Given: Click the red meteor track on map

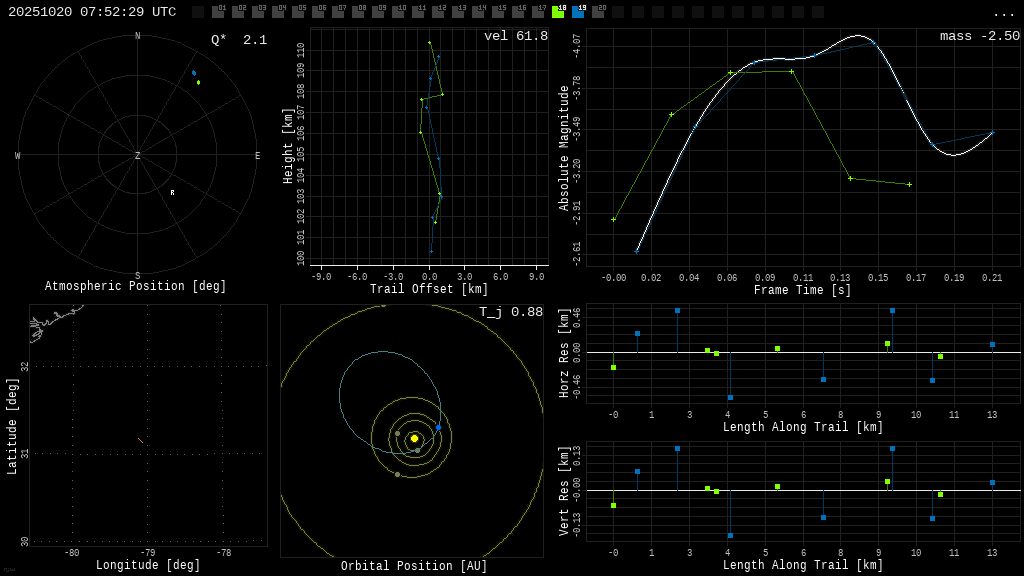Looking at the screenshot, I should click(x=140, y=440).
